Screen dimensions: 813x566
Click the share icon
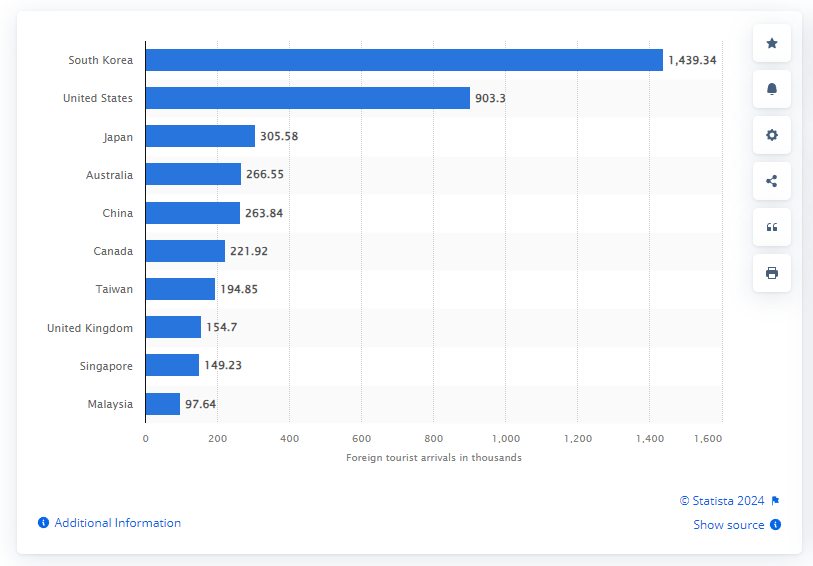771,181
